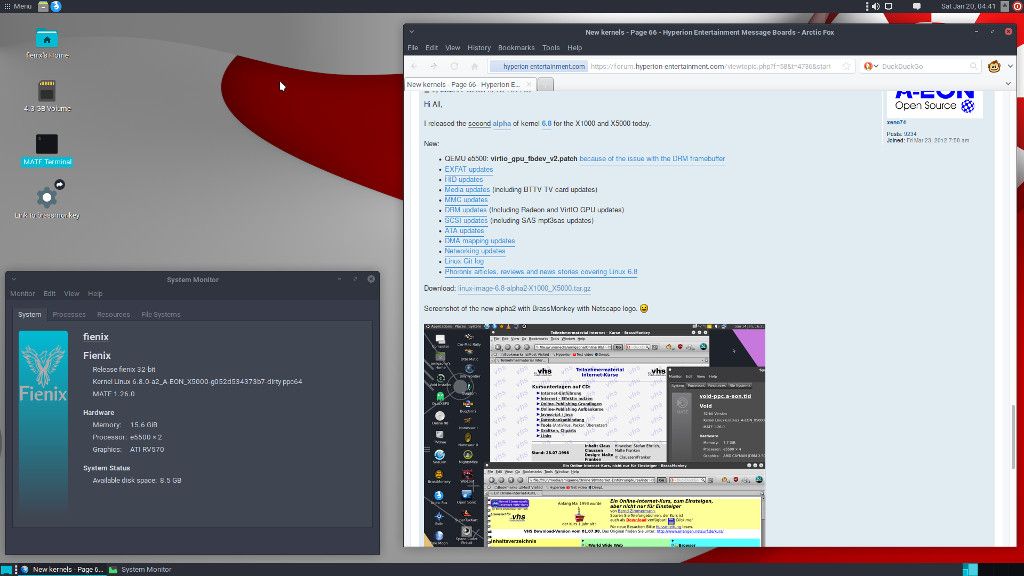
Task: Open a new tab in Arctic Fox
Action: (545, 84)
